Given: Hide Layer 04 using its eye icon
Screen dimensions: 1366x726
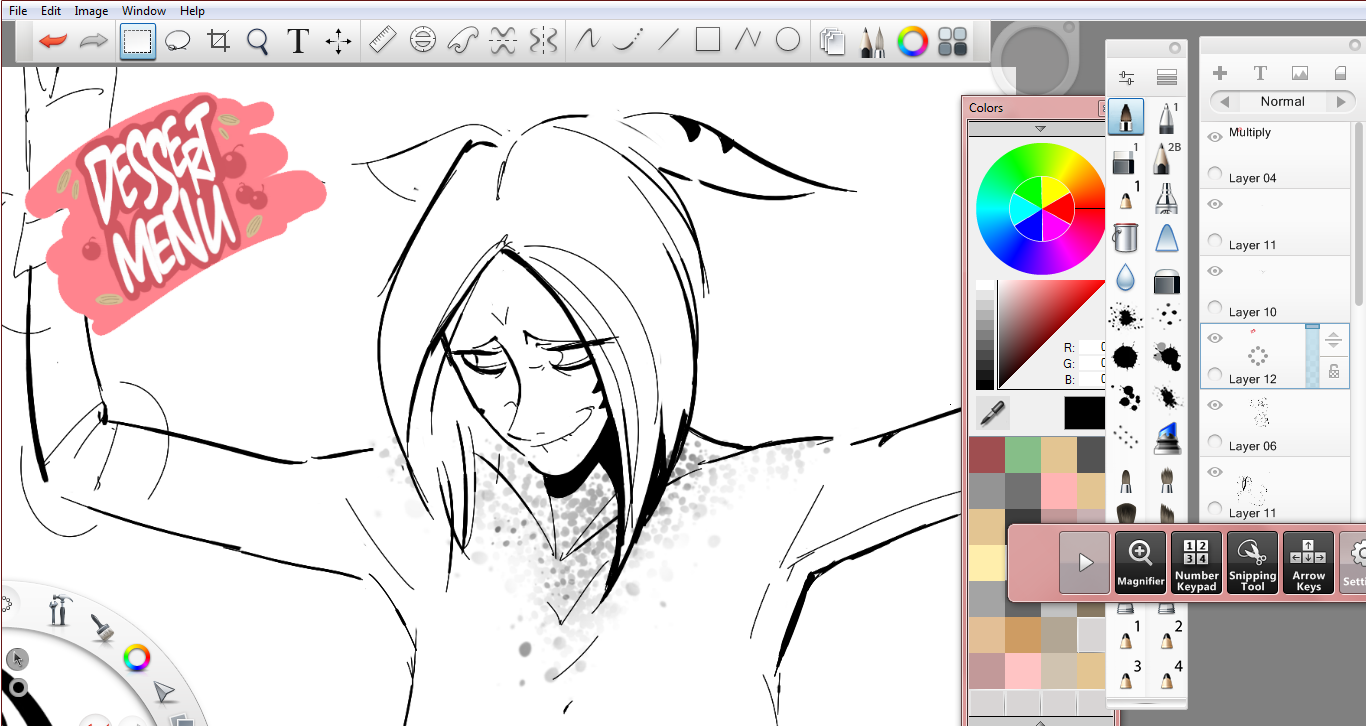Looking at the screenshot, I should 1215,137.
